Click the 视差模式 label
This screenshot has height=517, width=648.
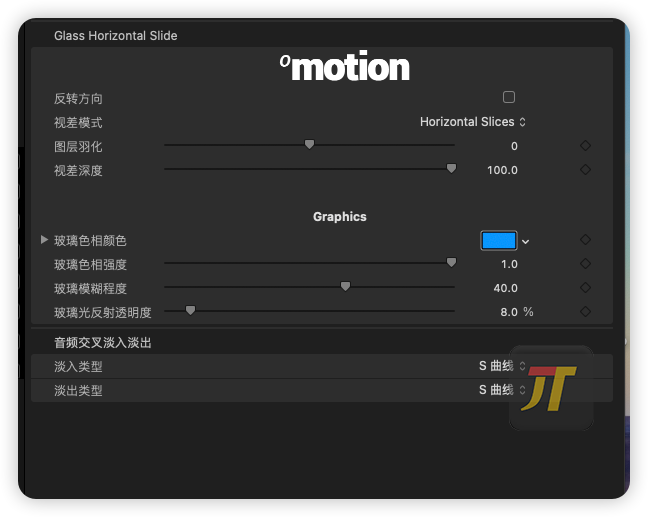click(x=78, y=123)
